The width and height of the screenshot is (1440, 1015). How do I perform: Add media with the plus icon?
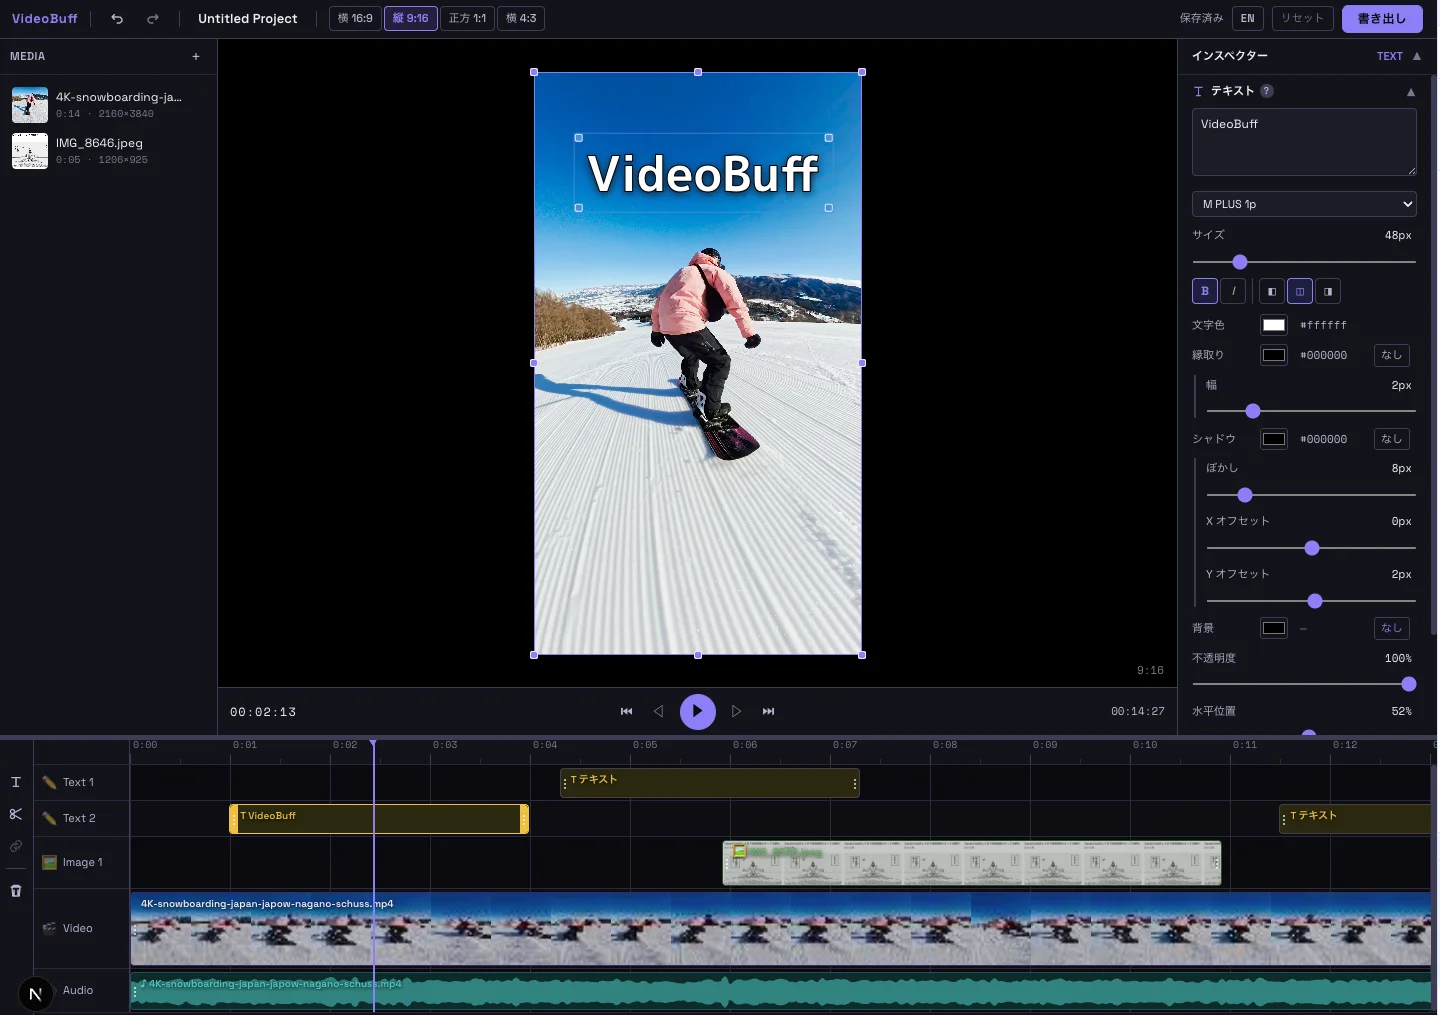coord(196,56)
